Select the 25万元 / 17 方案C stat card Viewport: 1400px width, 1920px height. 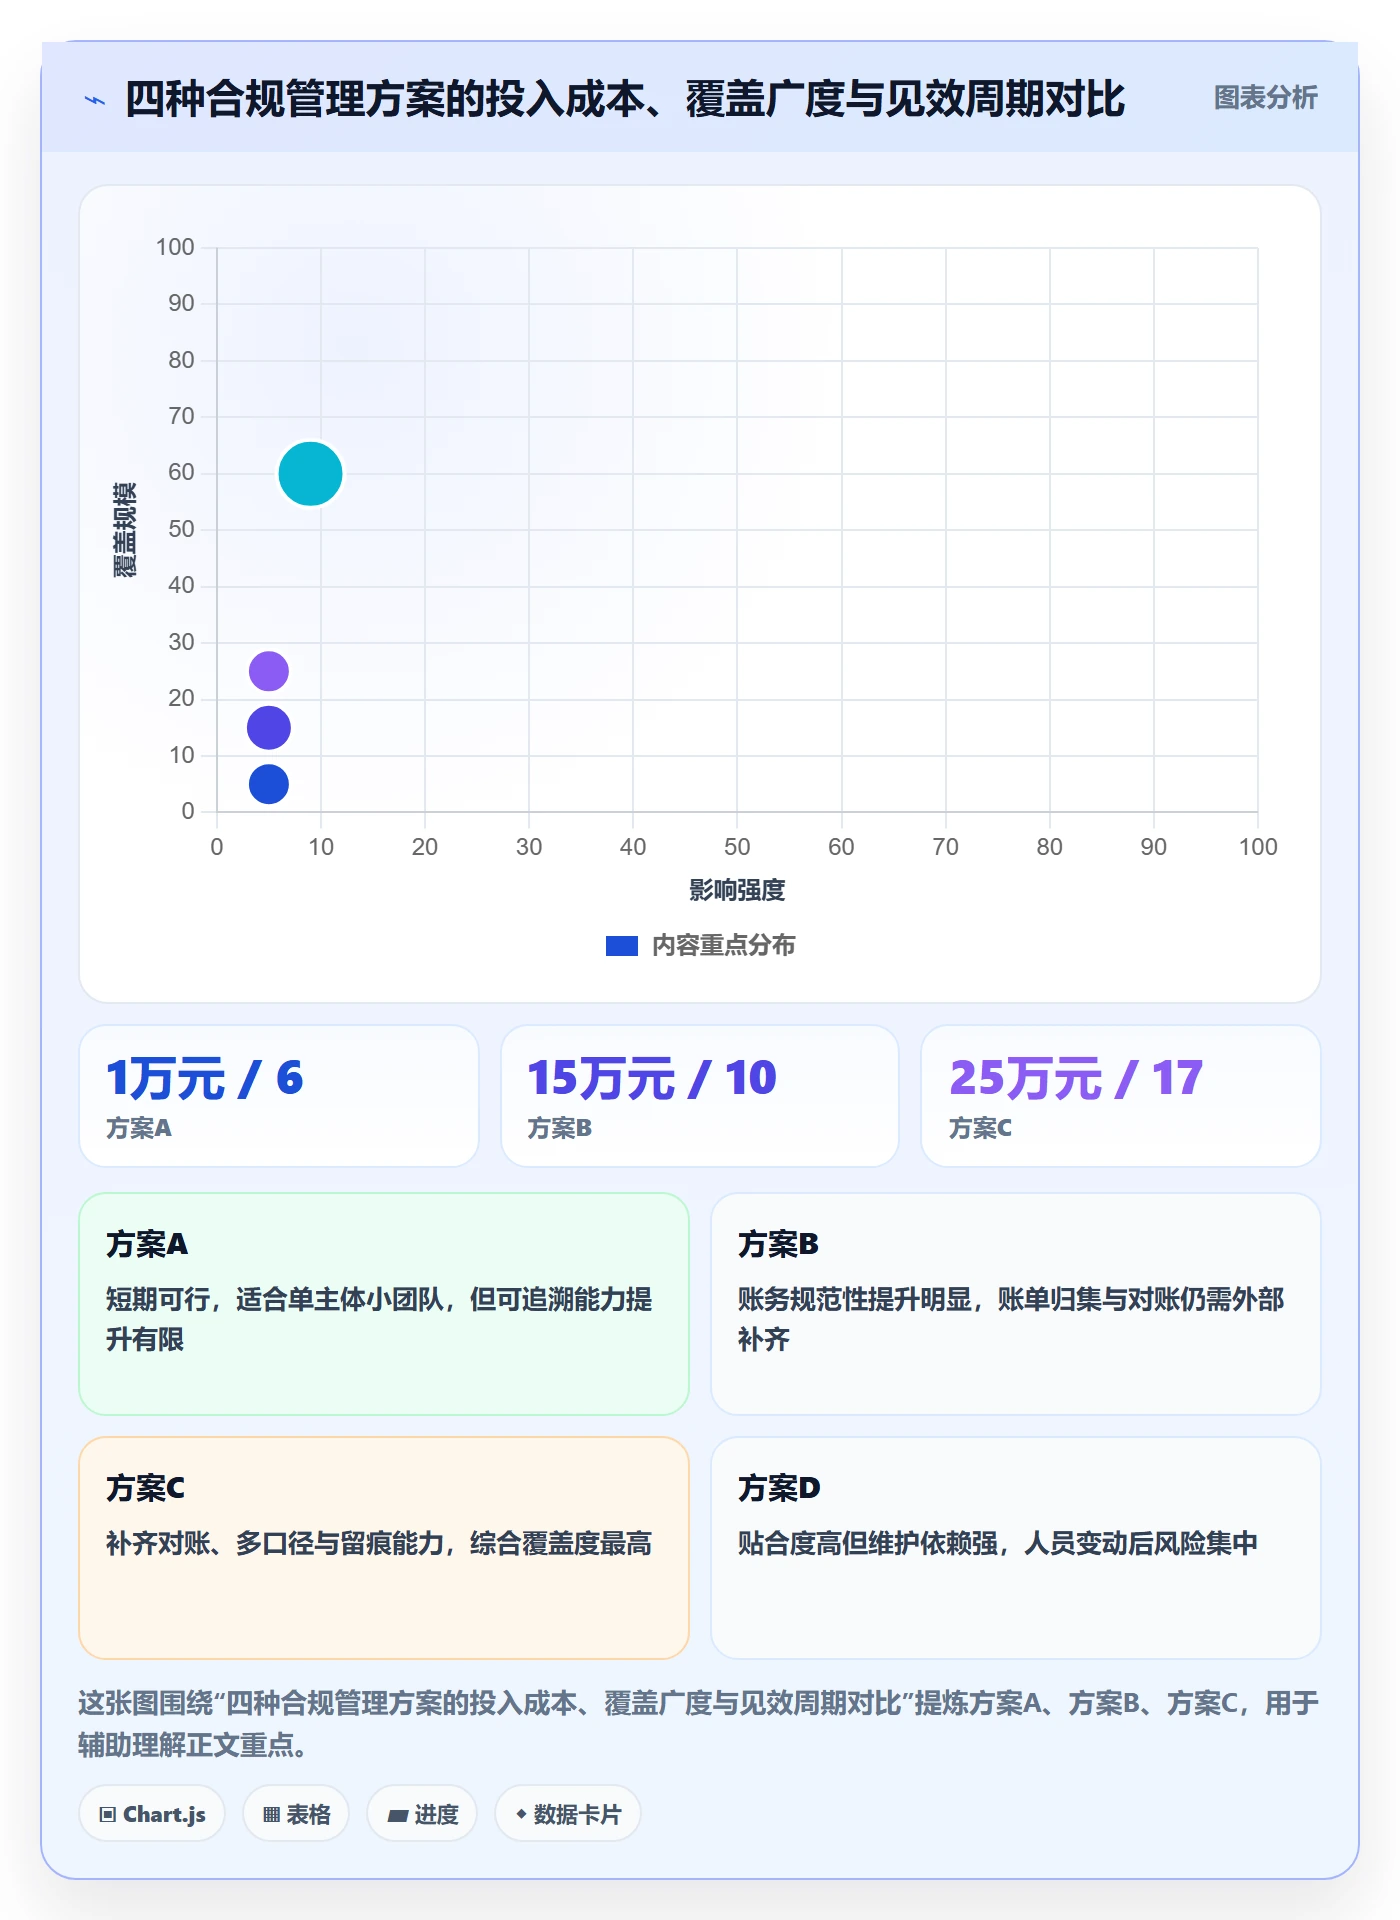point(1121,1096)
